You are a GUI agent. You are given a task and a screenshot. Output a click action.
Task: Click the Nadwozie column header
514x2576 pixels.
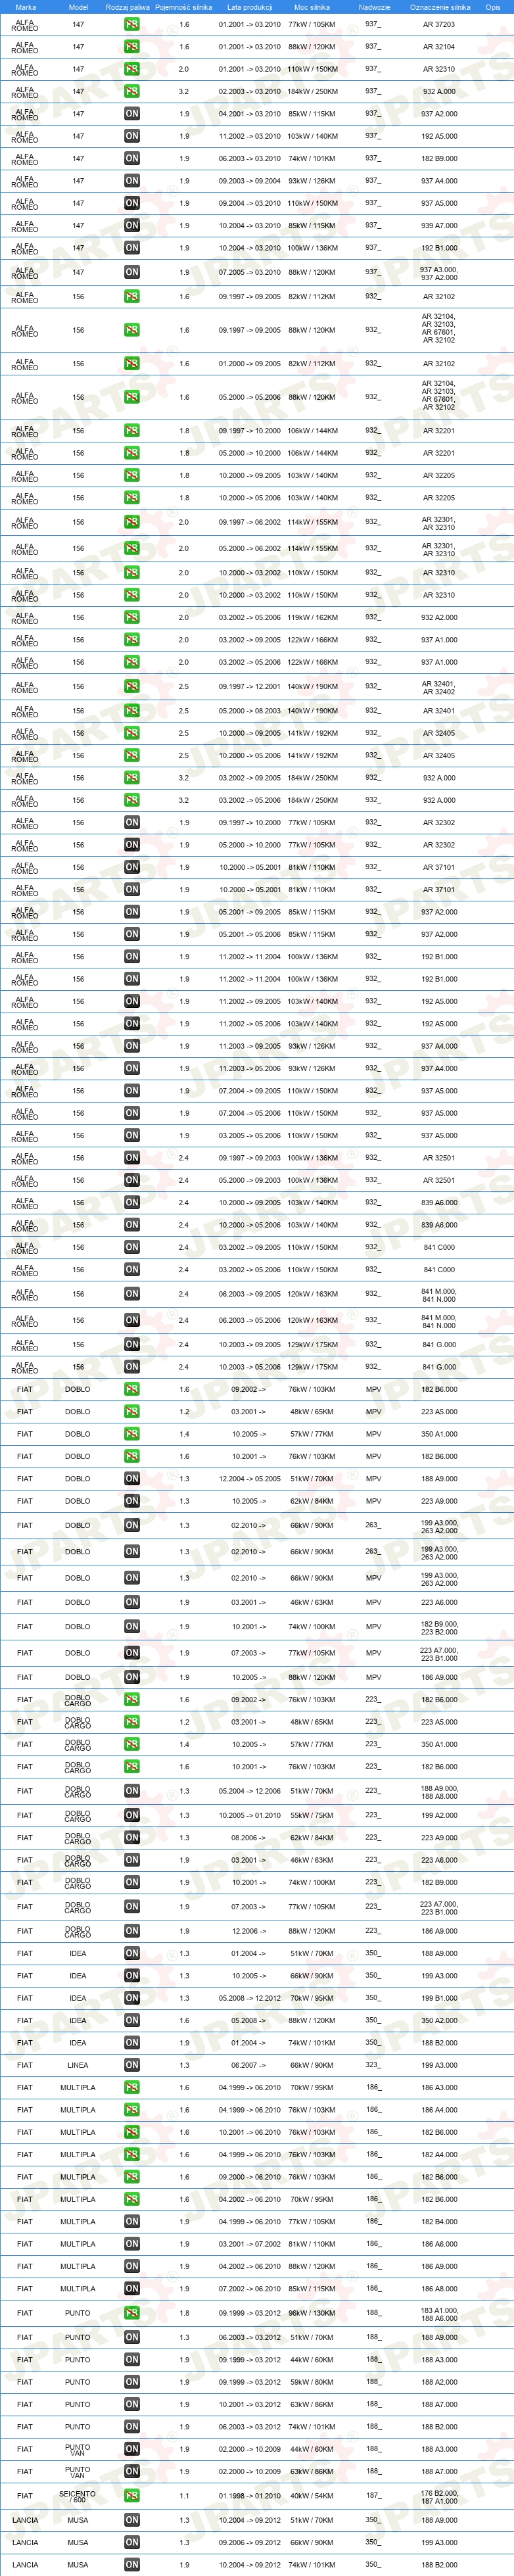pos(374,7)
